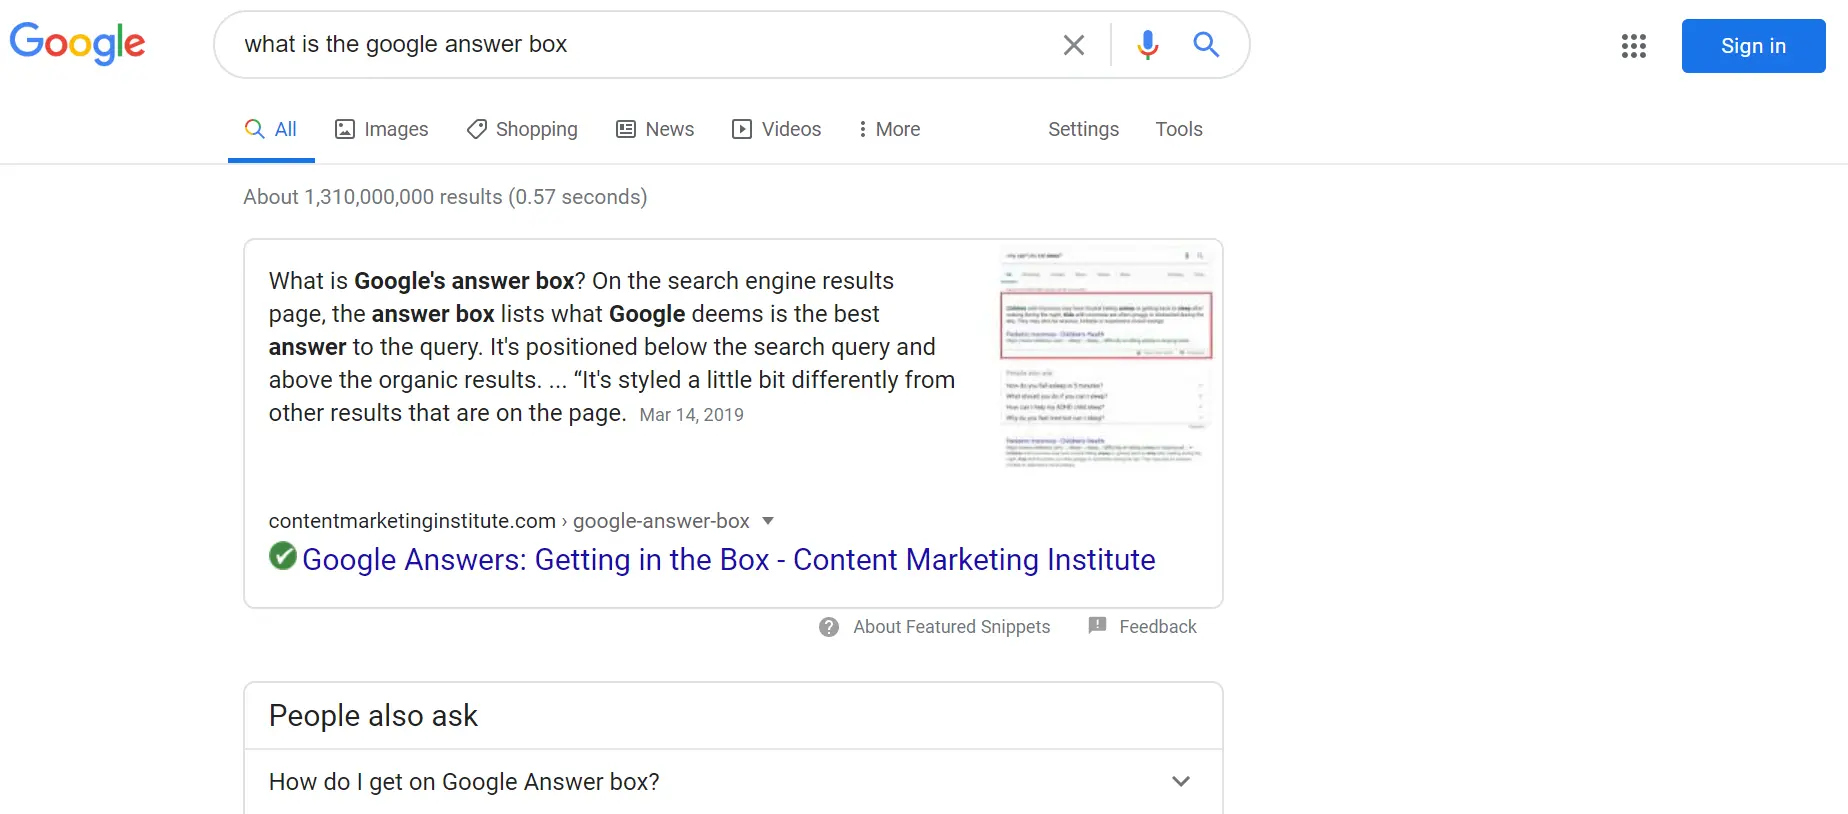Image resolution: width=1848 pixels, height=814 pixels.
Task: Open the Google apps grid
Action: 1634,46
